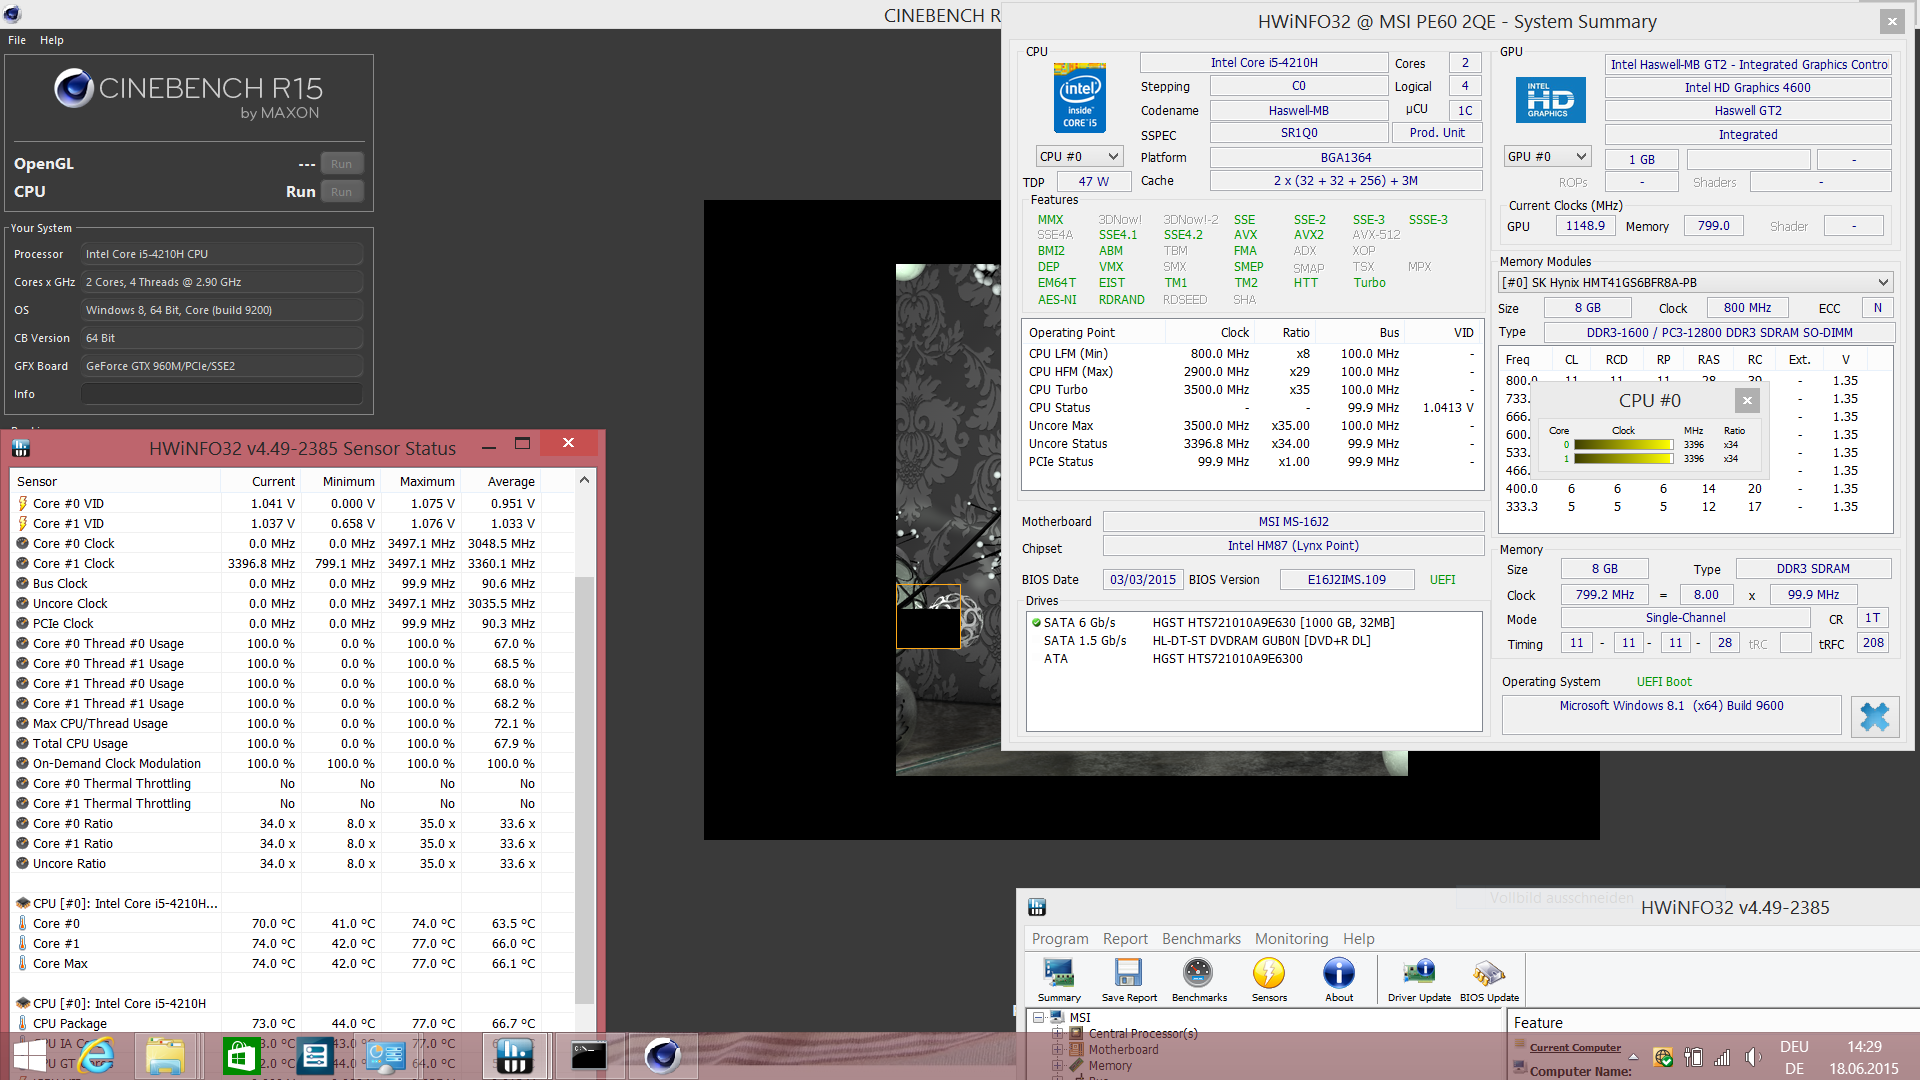
Task: Show hidden tray icons arrow
Action: [1633, 1057]
